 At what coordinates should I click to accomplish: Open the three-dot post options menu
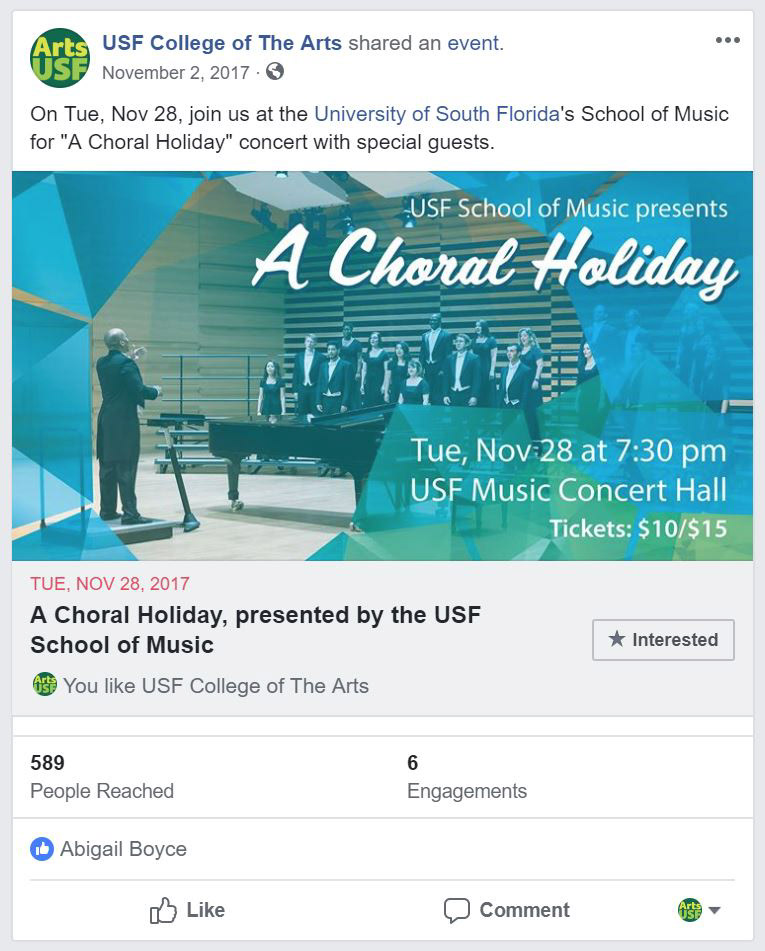point(728,41)
